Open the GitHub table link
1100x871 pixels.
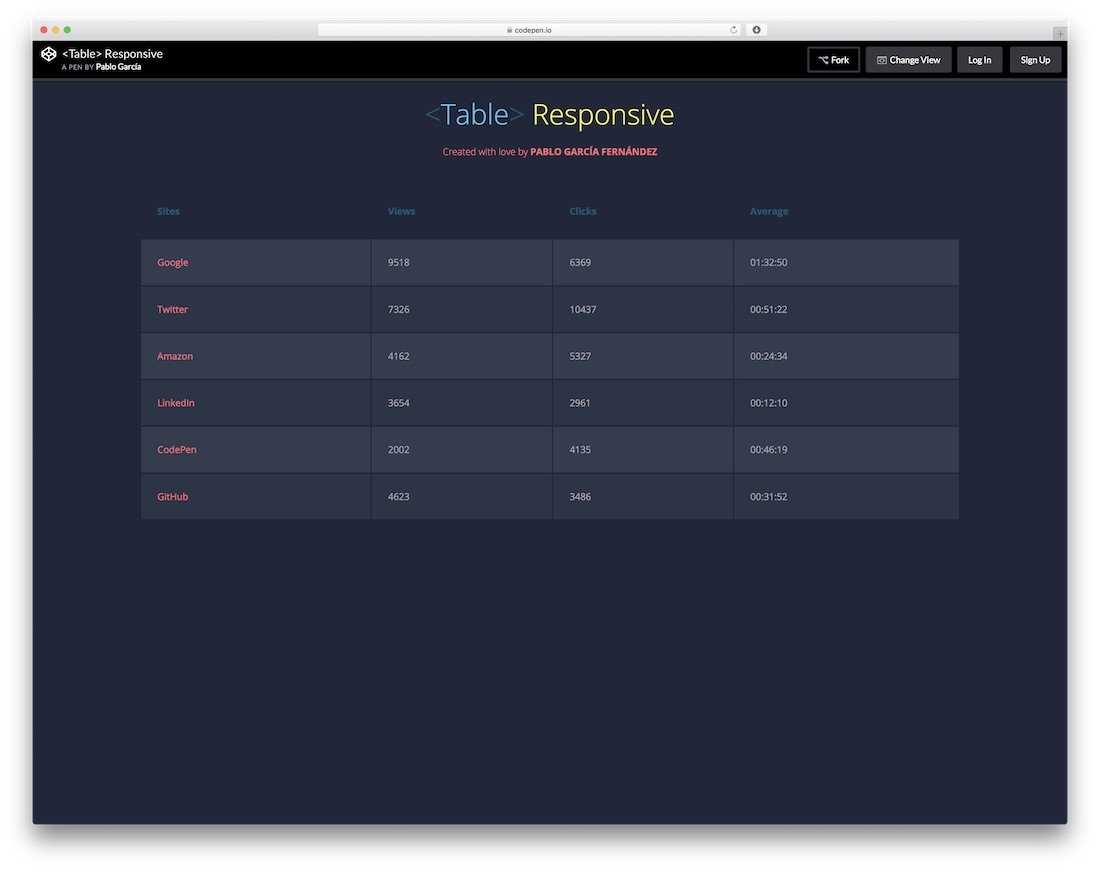click(172, 496)
